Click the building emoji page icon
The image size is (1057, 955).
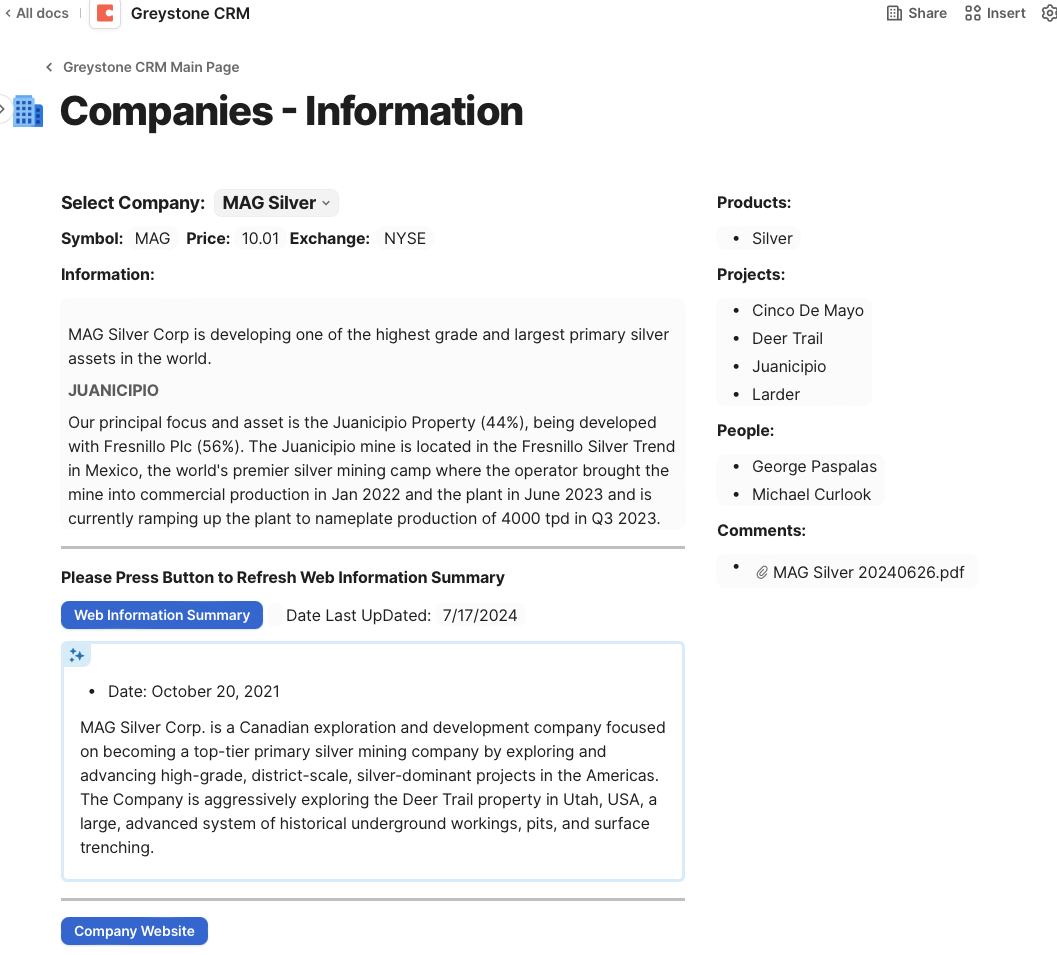tap(27, 111)
